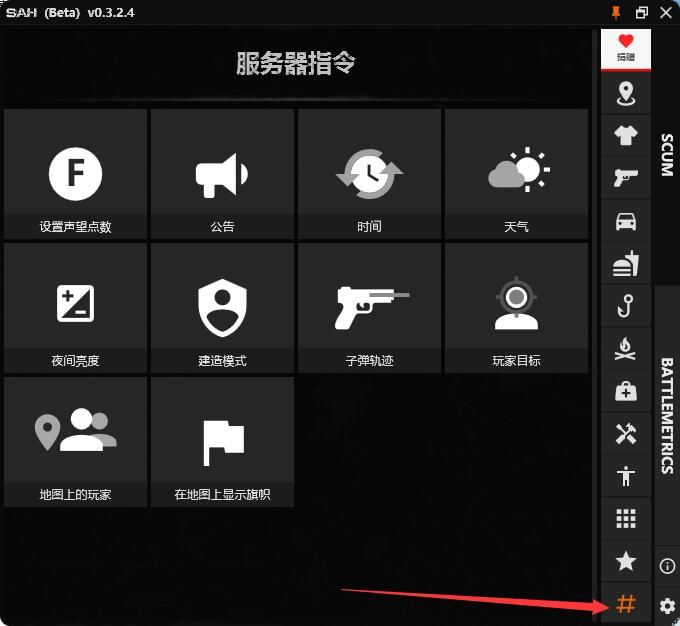Screen dimensions: 680x626
Task: Select the car vehicles sidebar icon
Action: click(626, 221)
